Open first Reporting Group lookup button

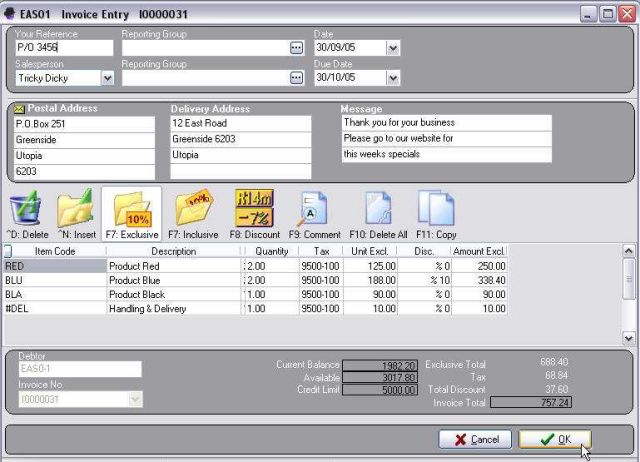click(296, 48)
